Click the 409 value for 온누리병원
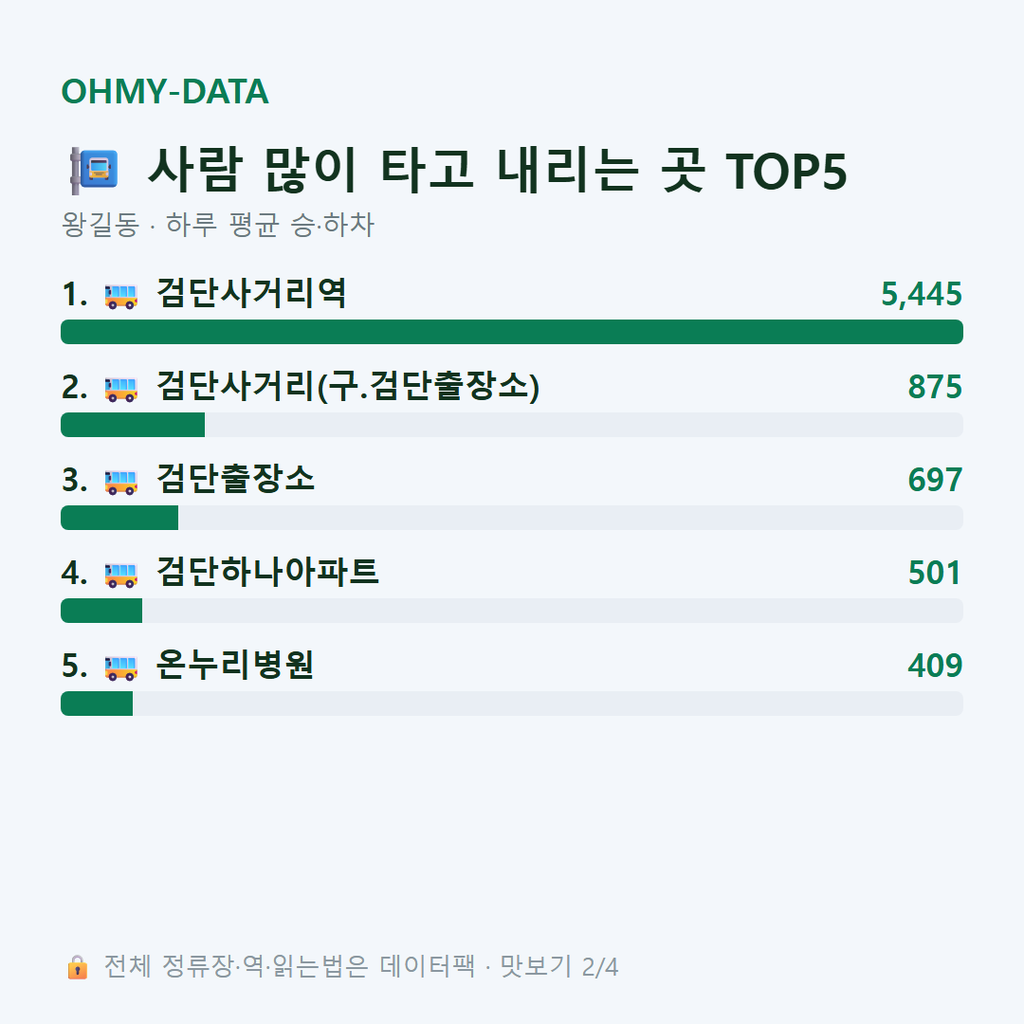Image resolution: width=1024 pixels, height=1024 pixels. point(935,665)
